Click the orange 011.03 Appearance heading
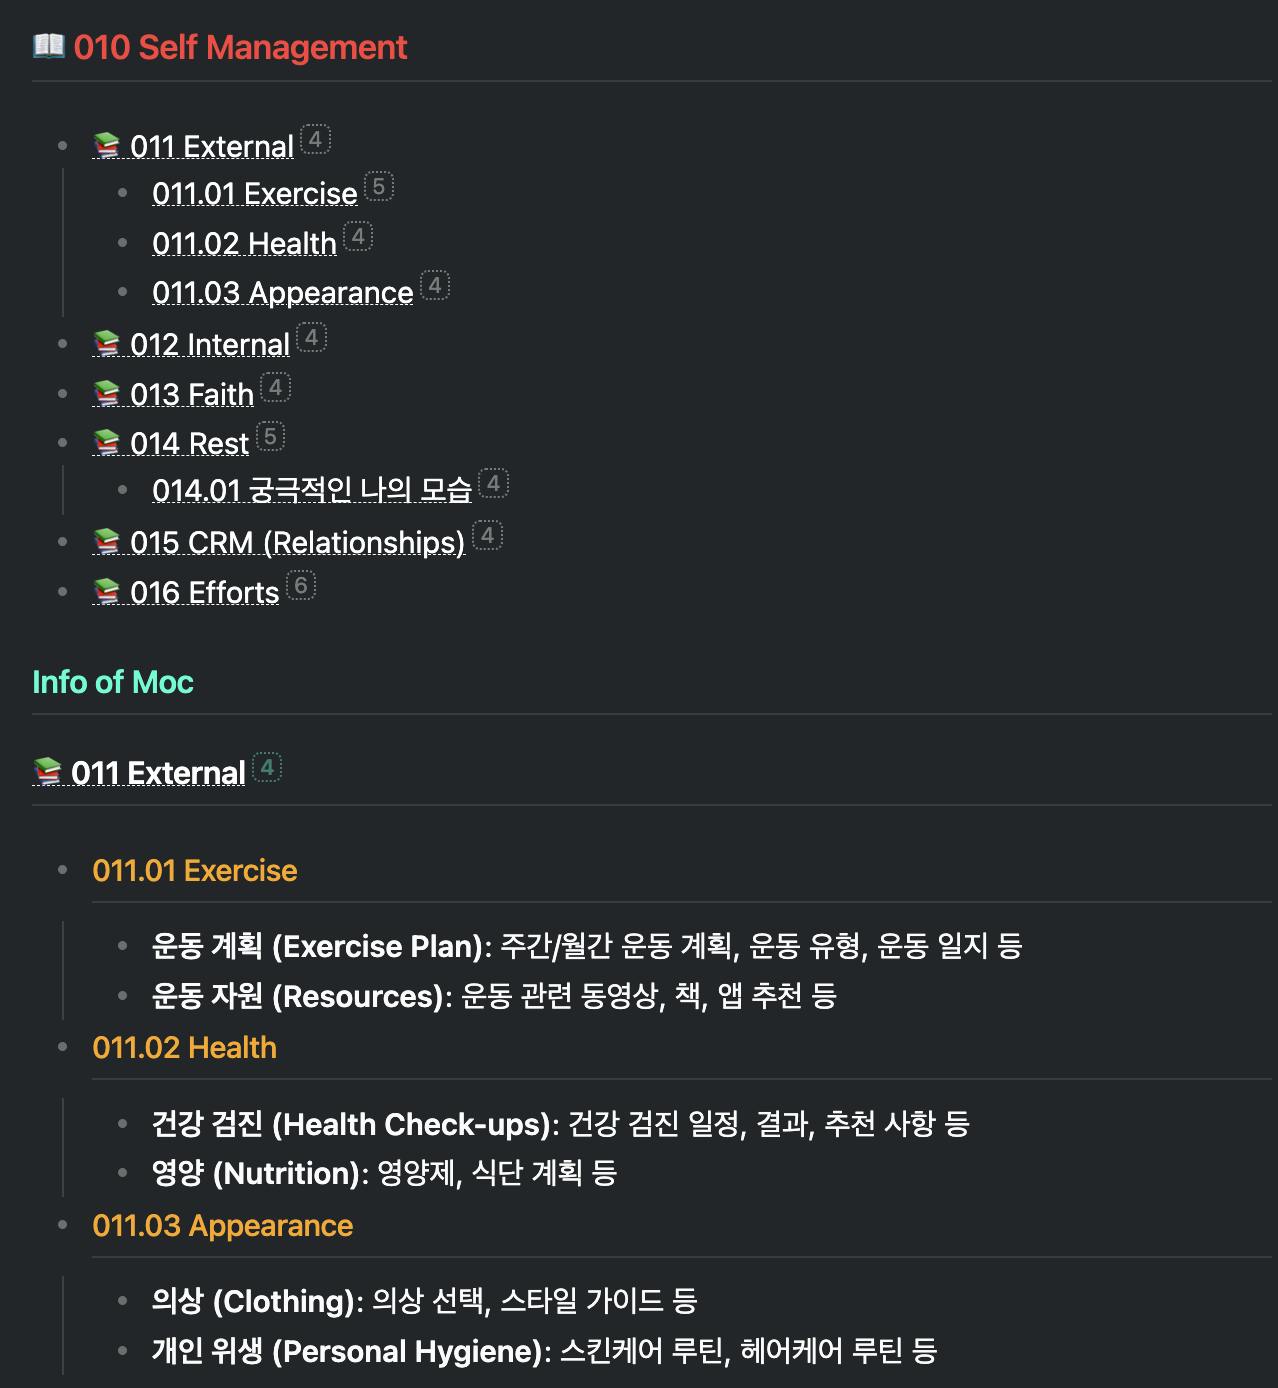The image size is (1278, 1388). click(x=223, y=1225)
